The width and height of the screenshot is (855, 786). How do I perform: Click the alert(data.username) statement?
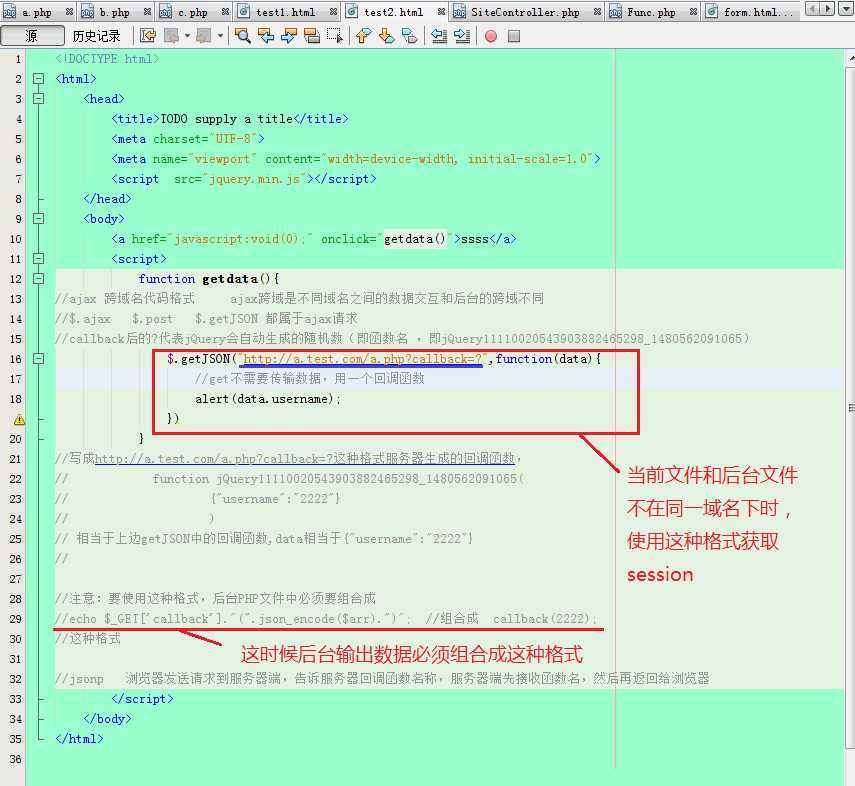pyautogui.click(x=268, y=399)
